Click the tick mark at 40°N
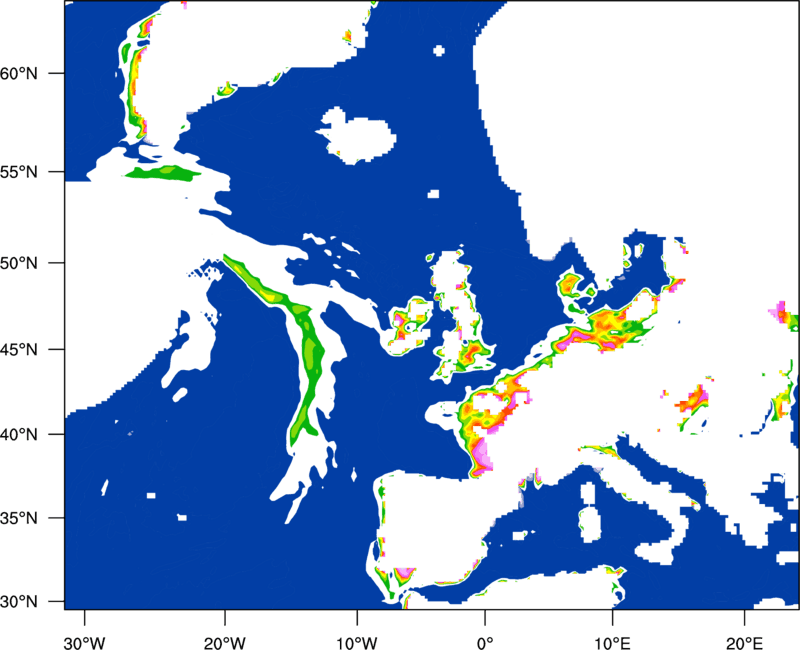This screenshot has height=650, width=800. [x=57, y=435]
